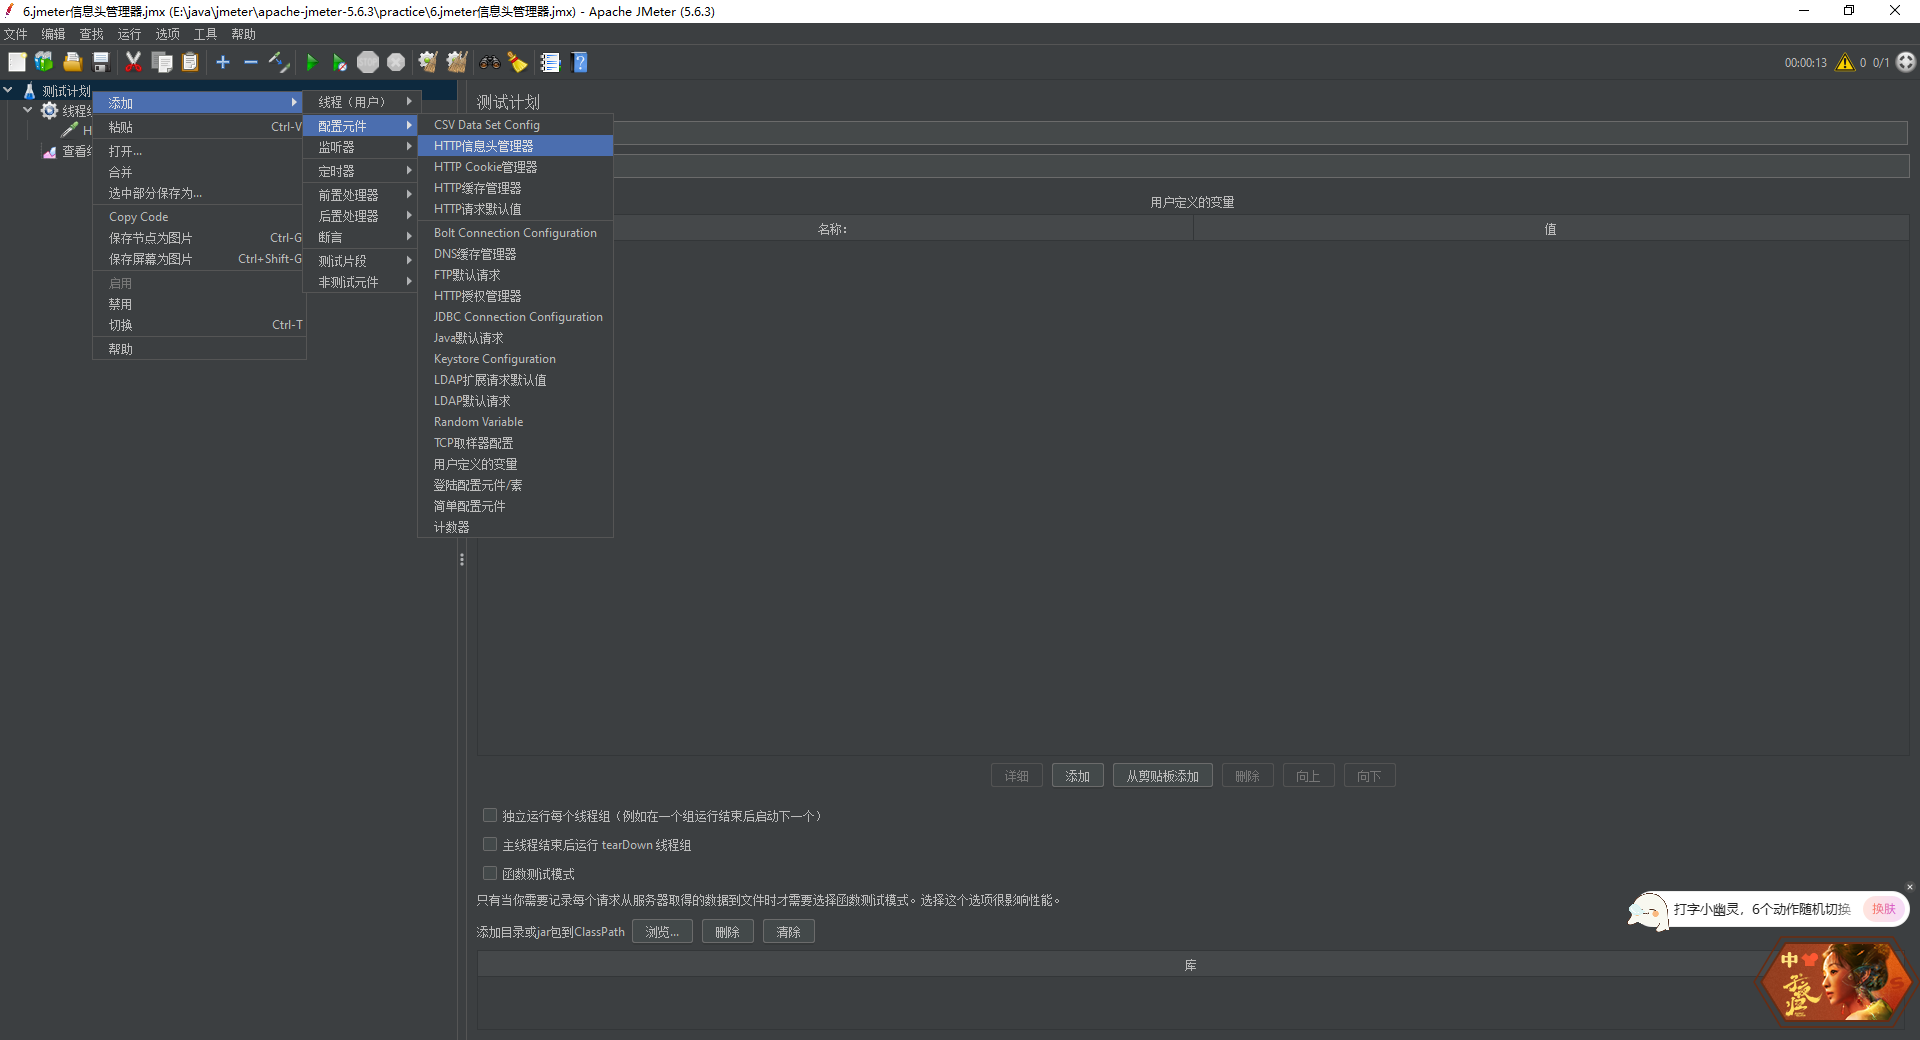Click 选中部分保存为... in the context menu
The width and height of the screenshot is (1920, 1040).
[199, 193]
